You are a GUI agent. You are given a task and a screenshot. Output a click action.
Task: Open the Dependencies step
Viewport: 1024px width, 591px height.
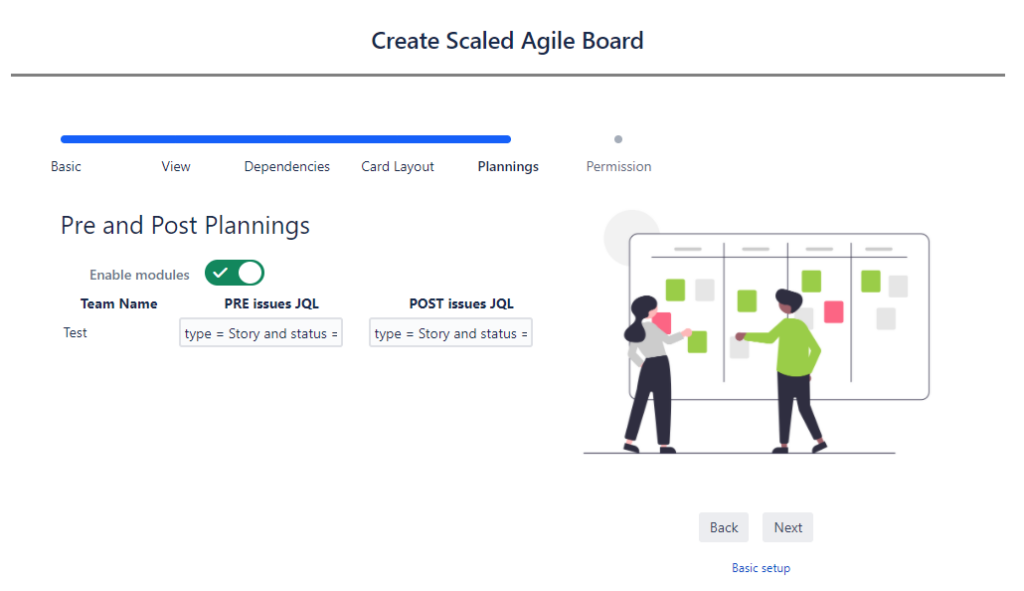point(287,167)
